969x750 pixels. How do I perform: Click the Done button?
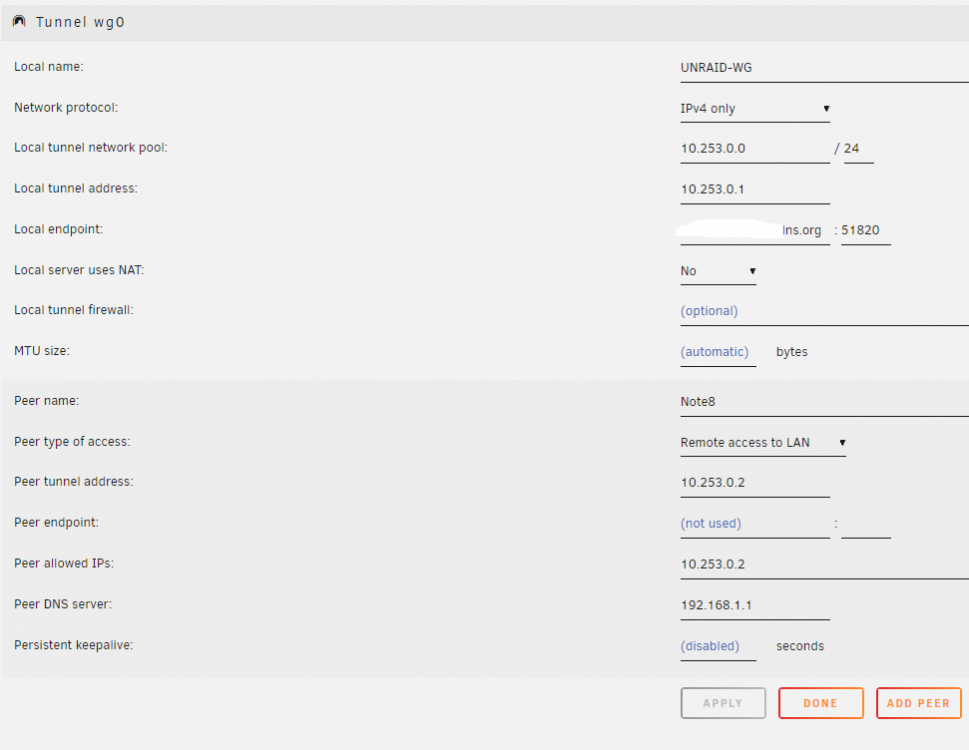pos(821,703)
